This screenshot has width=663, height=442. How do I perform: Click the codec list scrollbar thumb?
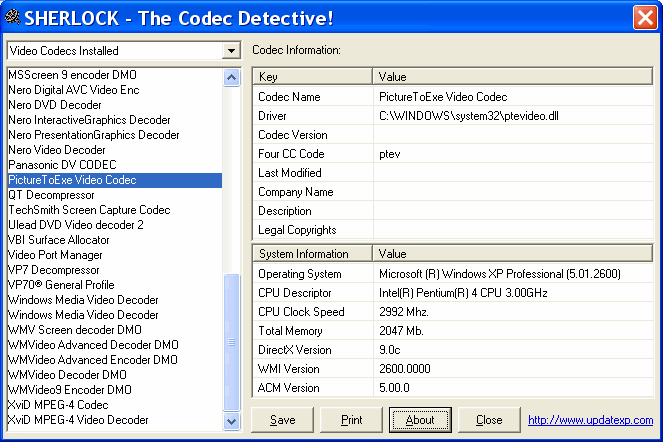click(x=232, y=340)
